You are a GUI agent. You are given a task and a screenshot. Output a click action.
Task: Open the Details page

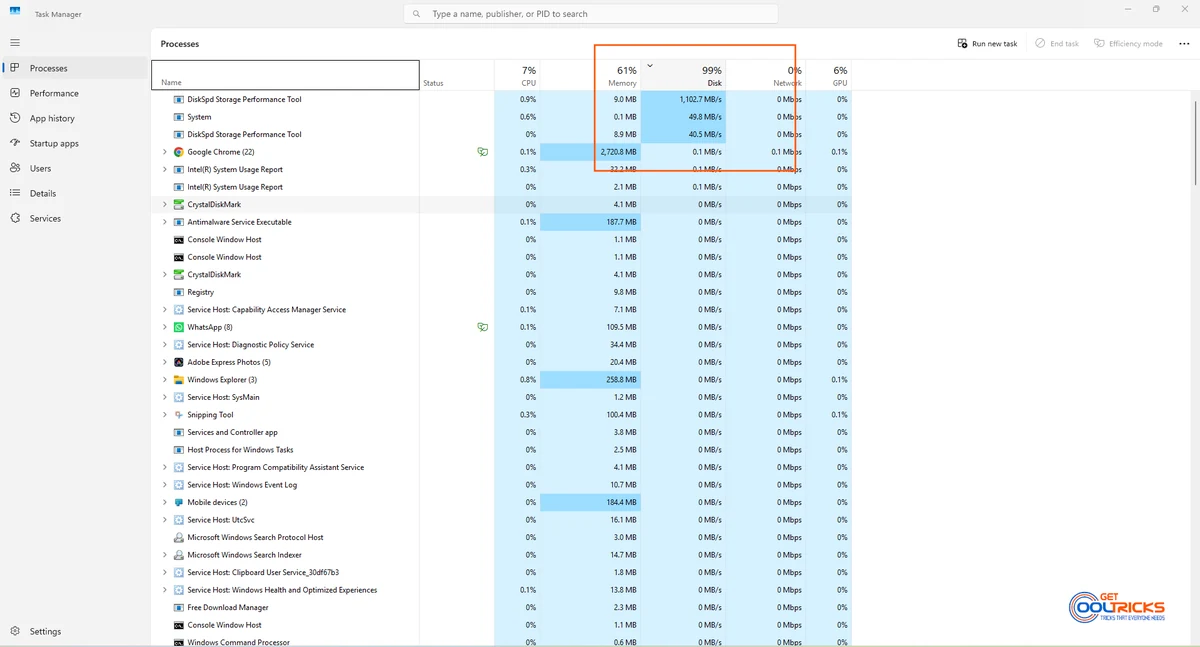tap(76, 193)
